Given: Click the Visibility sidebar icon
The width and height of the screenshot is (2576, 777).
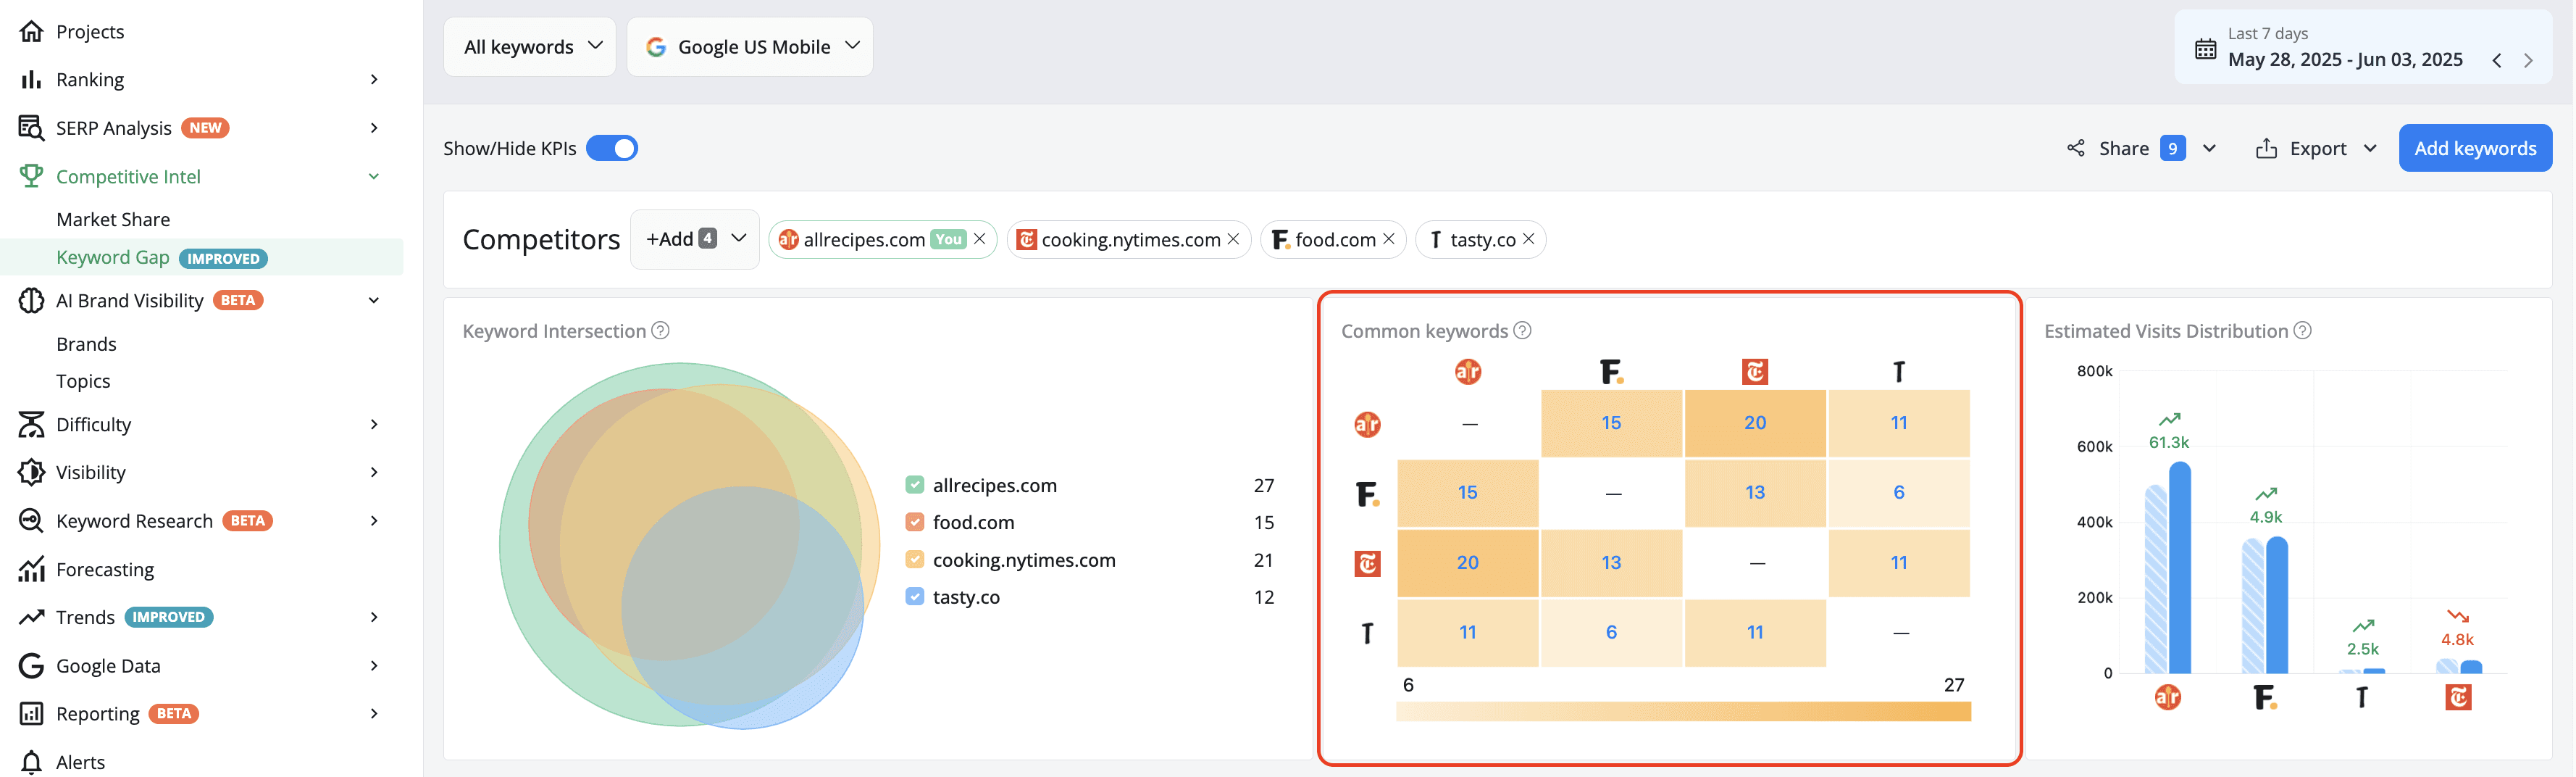Looking at the screenshot, I should coord(31,472).
